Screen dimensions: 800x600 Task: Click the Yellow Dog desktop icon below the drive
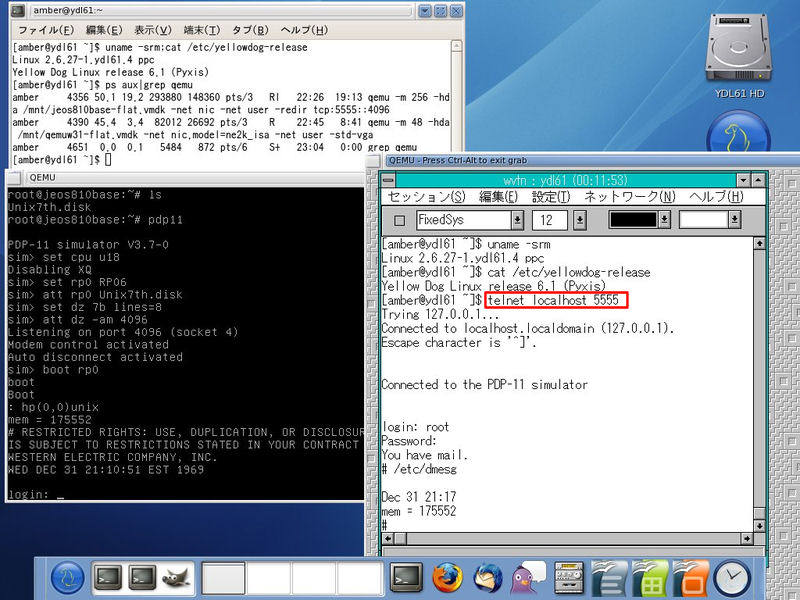click(x=738, y=132)
